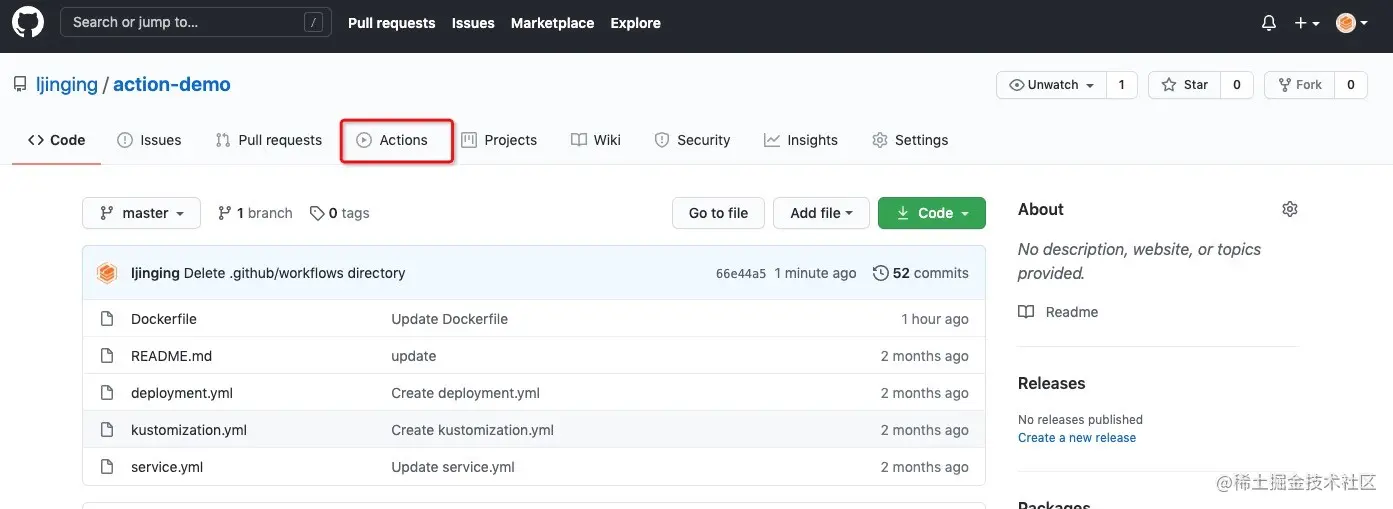Image resolution: width=1393 pixels, height=509 pixels.
Task: Click the service.yml file icon
Action: pos(107,467)
